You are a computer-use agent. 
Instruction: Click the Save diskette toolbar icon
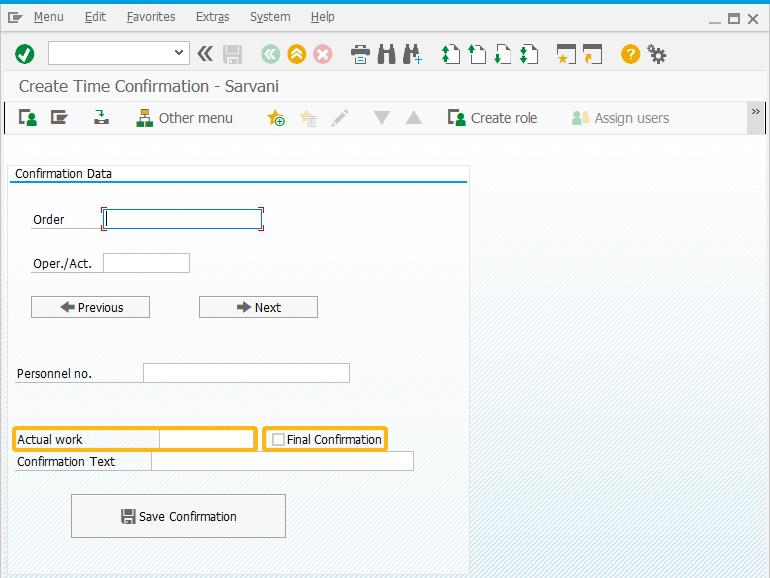pos(233,54)
